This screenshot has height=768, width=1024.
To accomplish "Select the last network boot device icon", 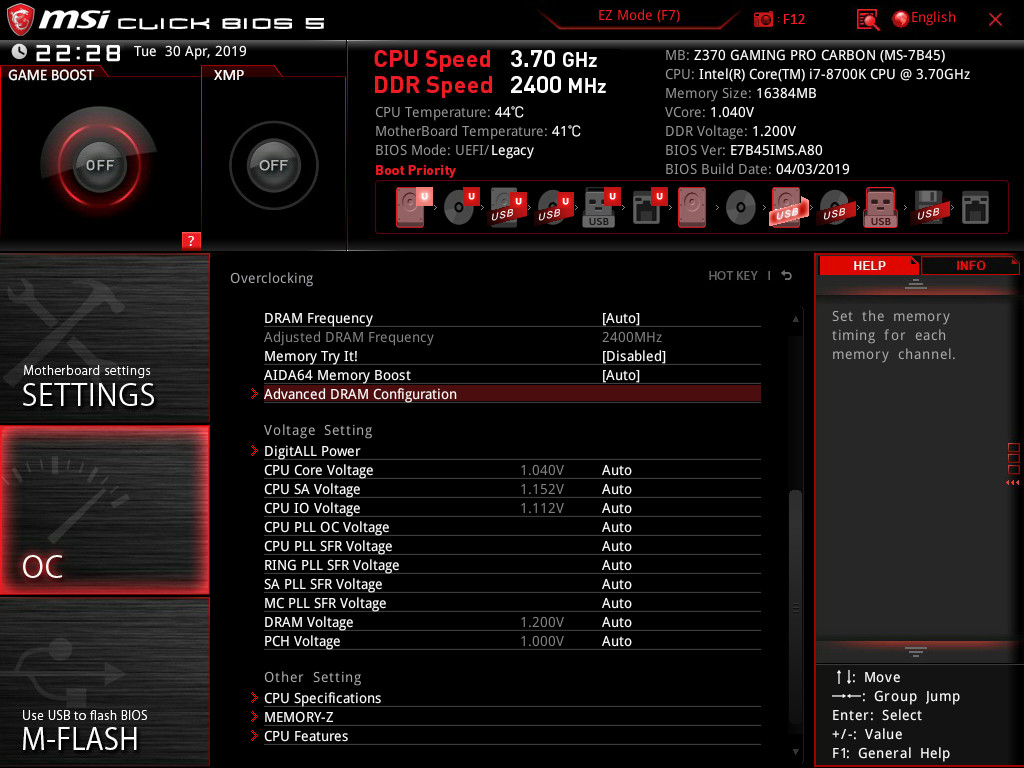I will [975, 208].
